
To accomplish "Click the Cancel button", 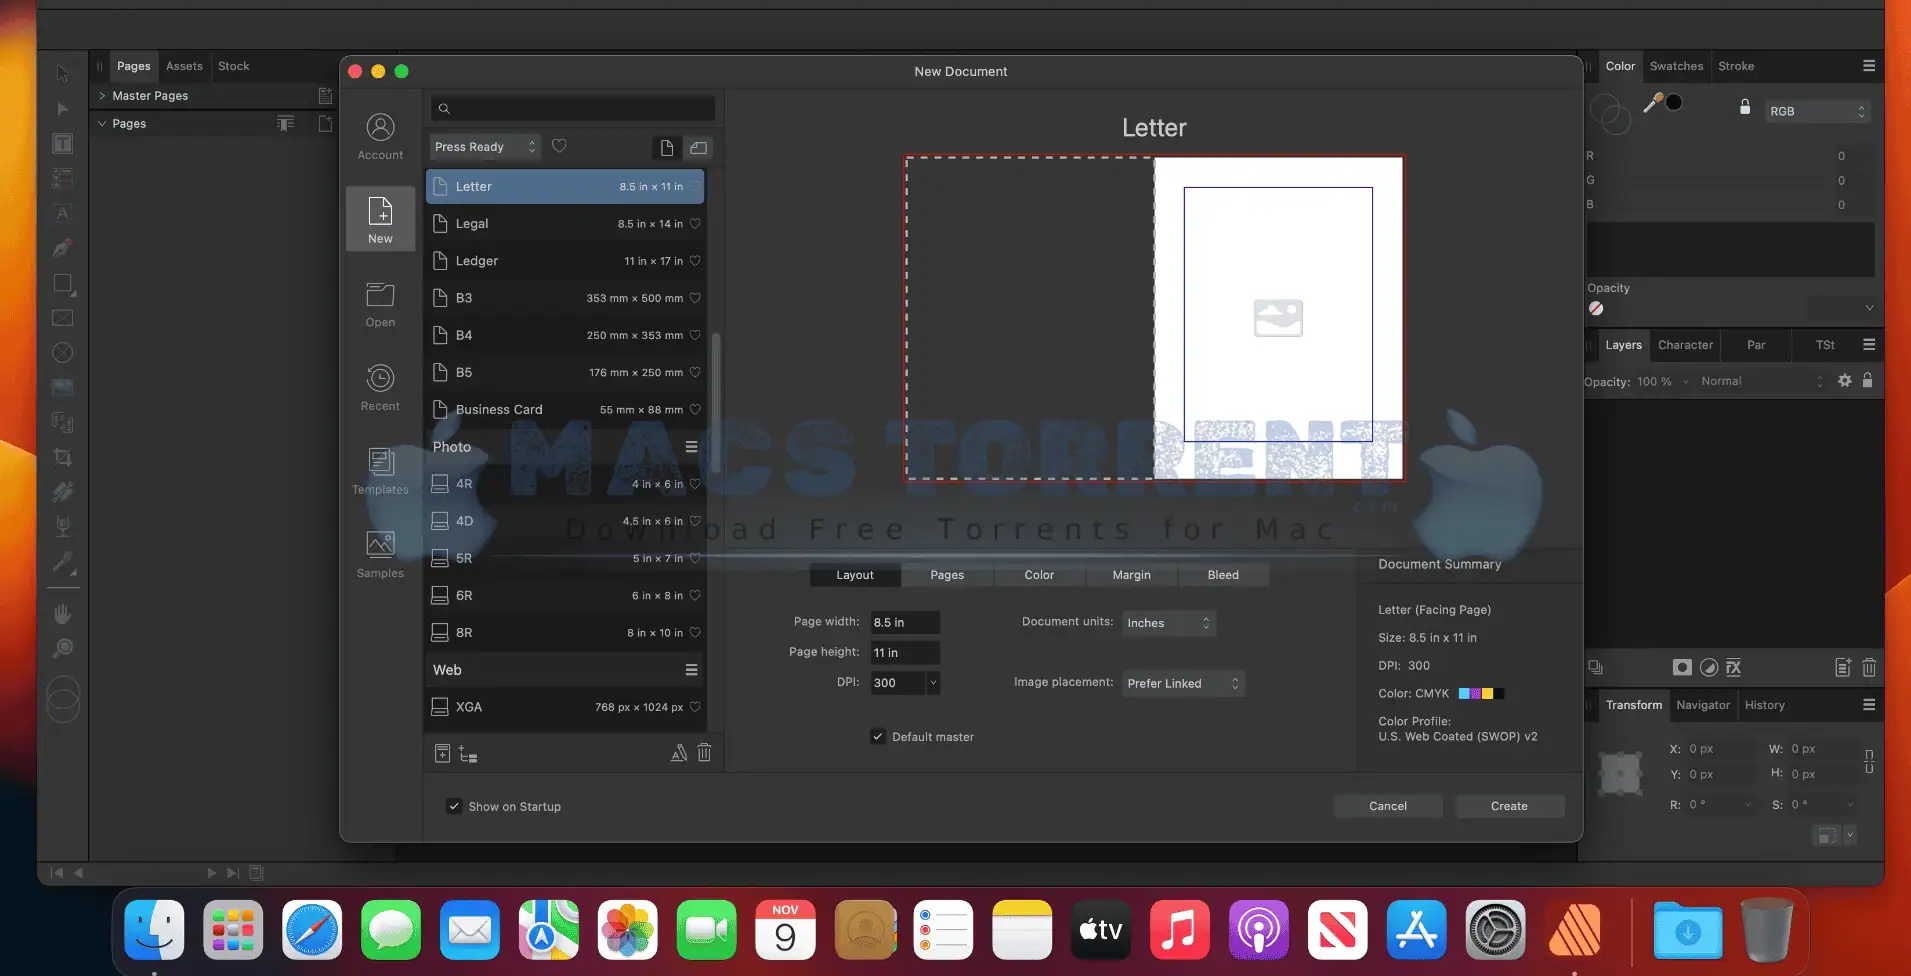I will 1388,806.
